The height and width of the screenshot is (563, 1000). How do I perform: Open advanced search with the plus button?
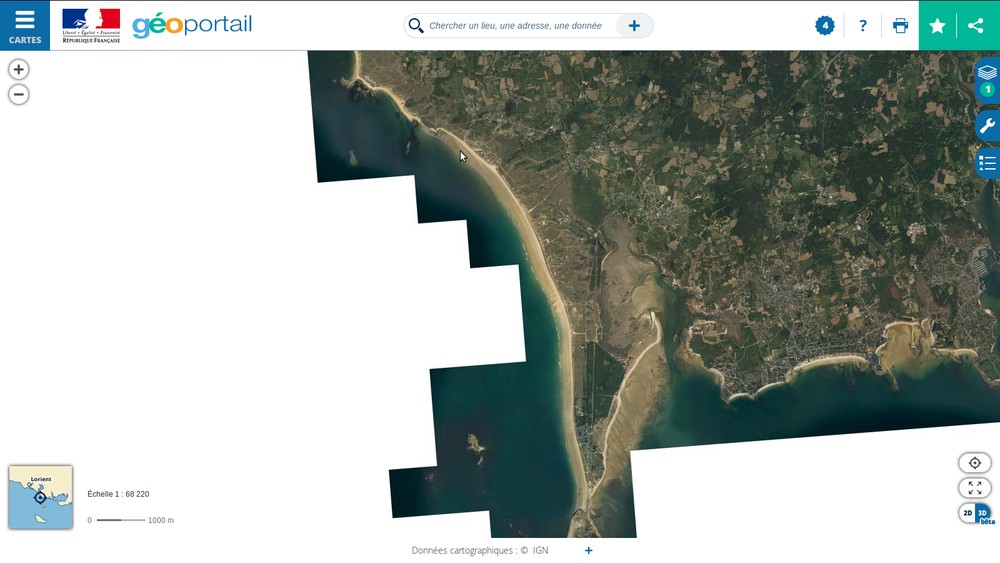pos(634,26)
